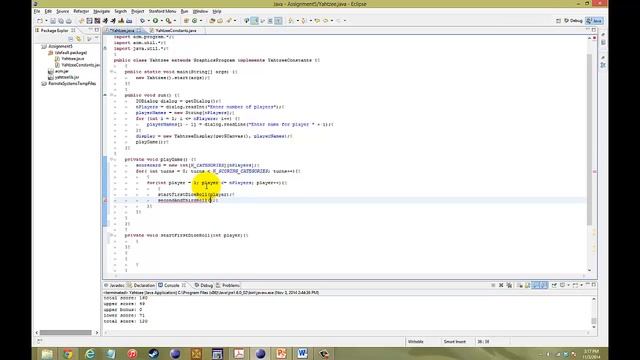The height and width of the screenshot is (360, 640).
Task: Switch to the Problems tab
Action: click(228, 285)
